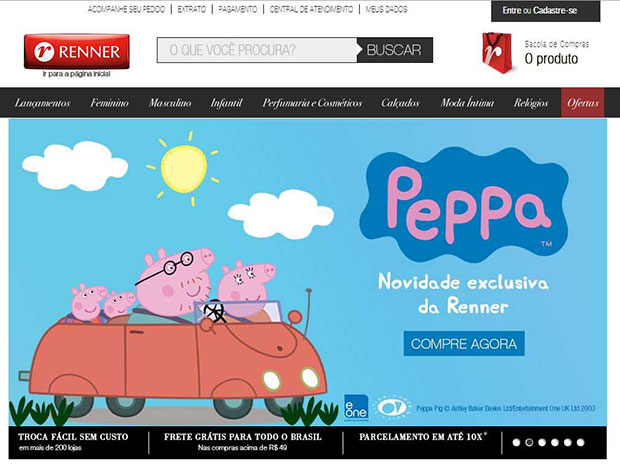Click the Renner logo to go home
Viewport: 620px width, 469px height.
point(77,51)
